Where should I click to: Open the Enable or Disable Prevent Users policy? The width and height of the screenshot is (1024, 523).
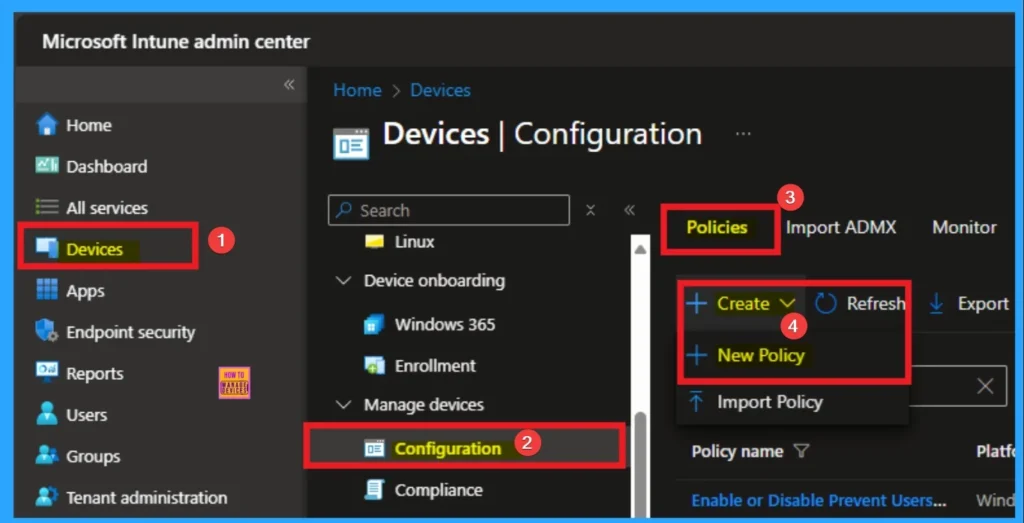click(819, 500)
